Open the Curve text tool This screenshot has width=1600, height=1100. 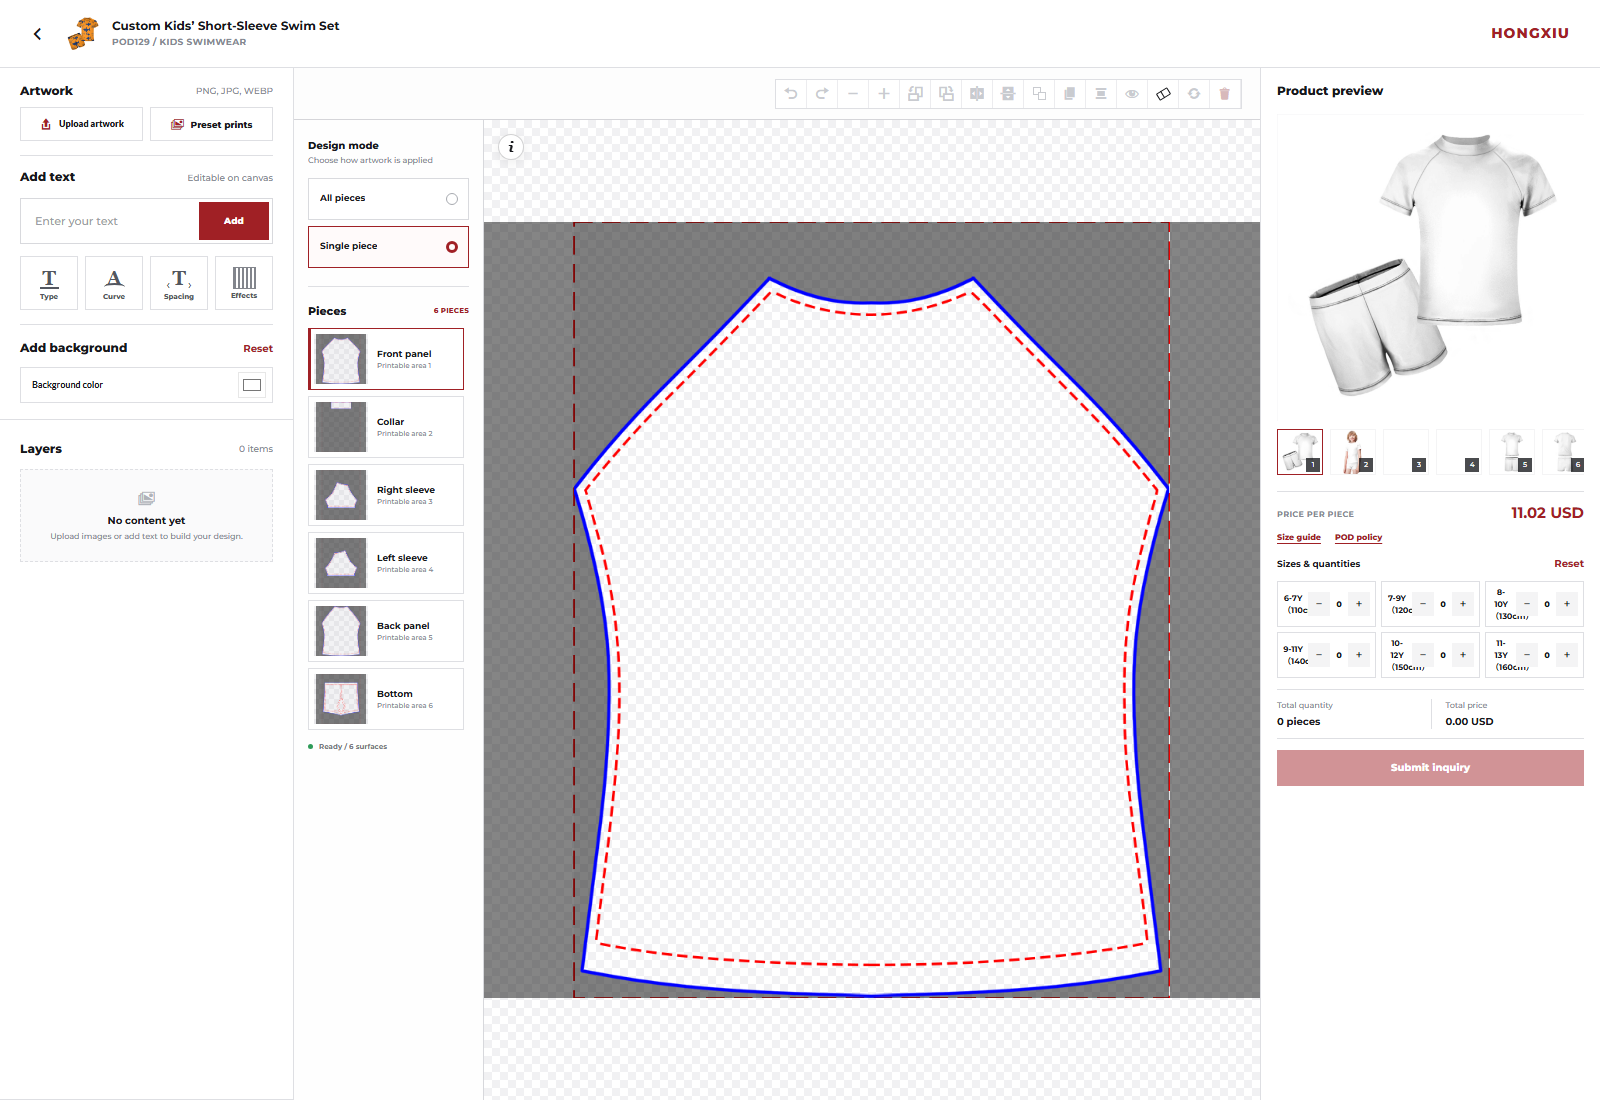pos(114,283)
